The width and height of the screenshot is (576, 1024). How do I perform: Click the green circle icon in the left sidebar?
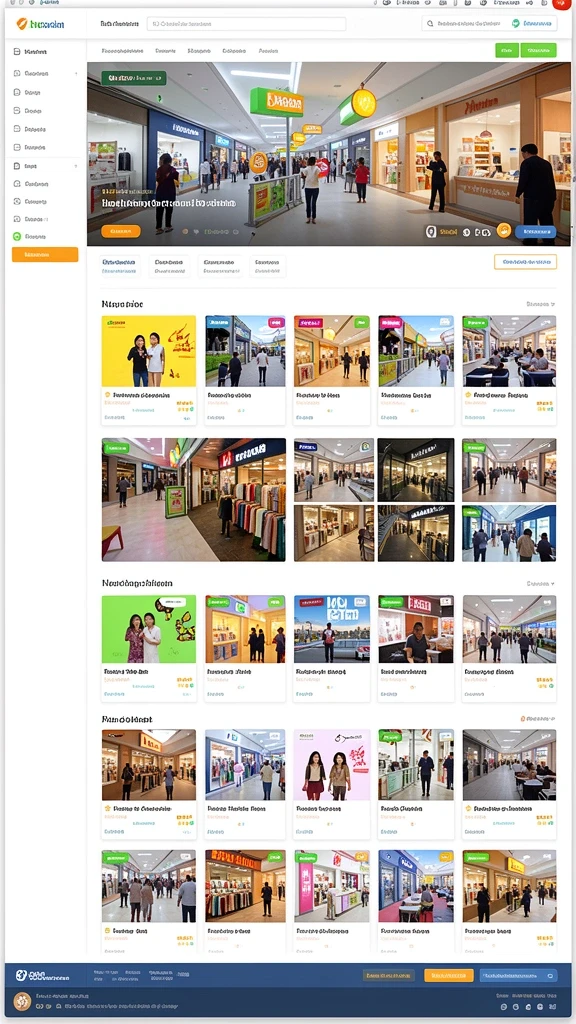click(x=17, y=236)
